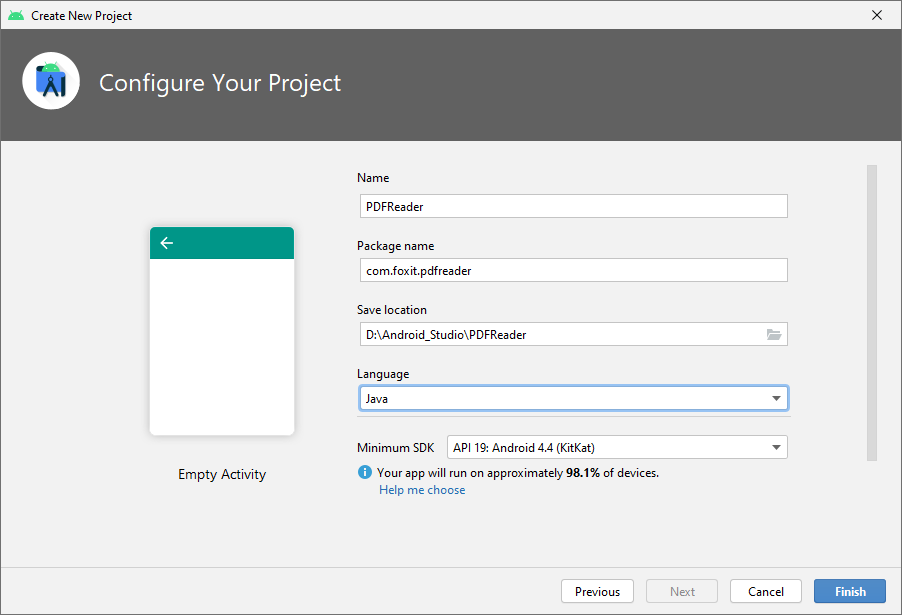902x615 pixels.
Task: Browse for a folder in Save location
Action: pyautogui.click(x=773, y=335)
